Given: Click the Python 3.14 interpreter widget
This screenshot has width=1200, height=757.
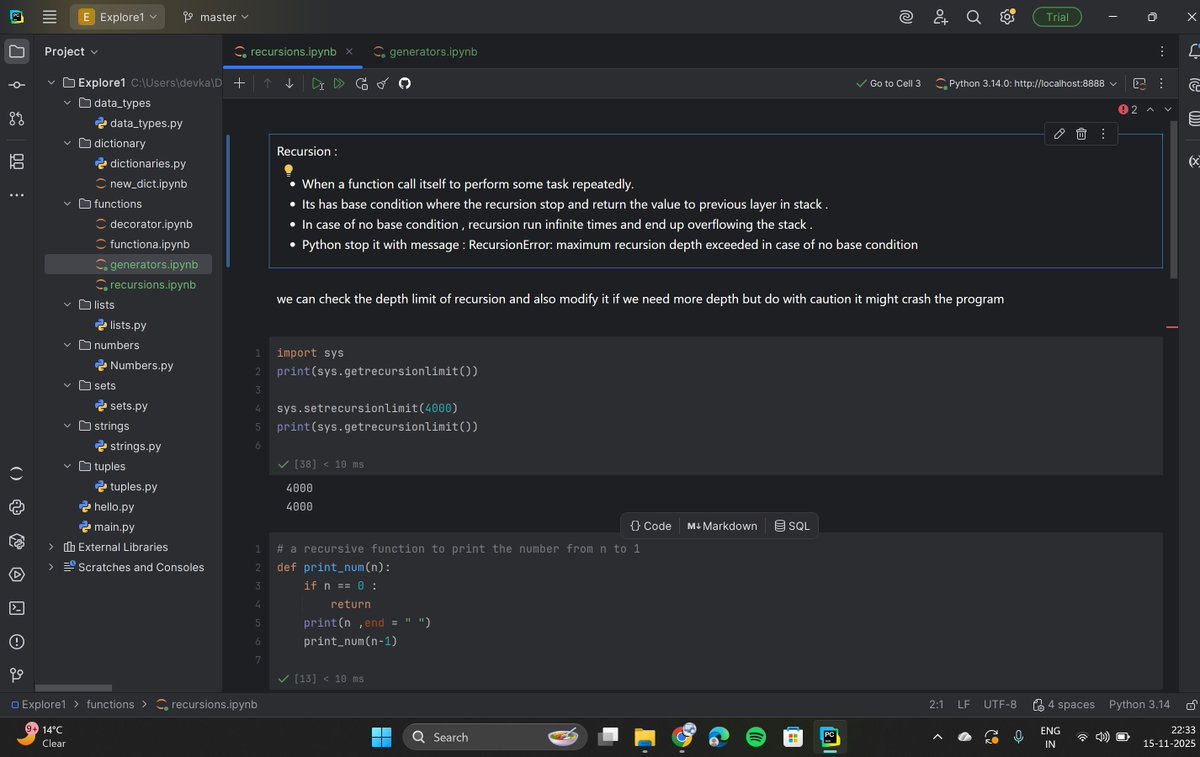Looking at the screenshot, I should click(1139, 704).
